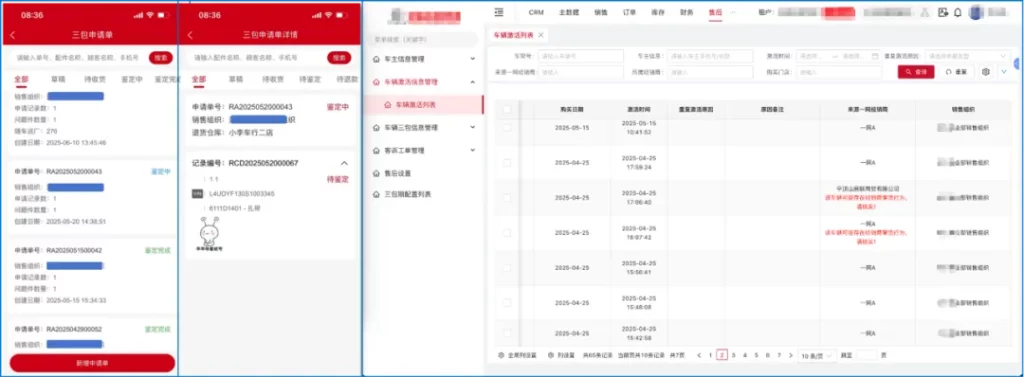
Task: Open 车辆激活列表 sidebar item
Action: click(x=424, y=105)
